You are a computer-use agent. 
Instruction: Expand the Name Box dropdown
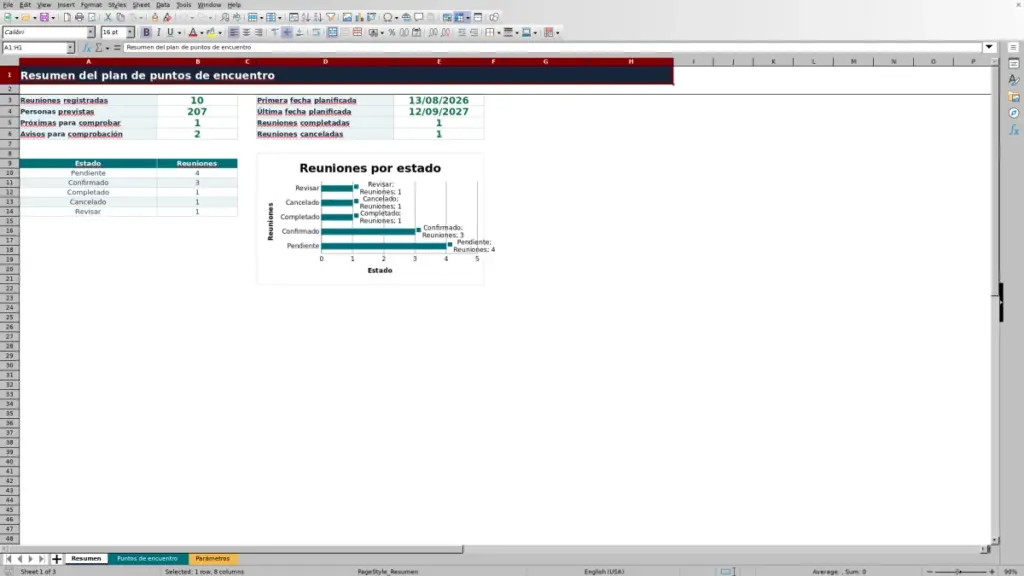pyautogui.click(x=70, y=48)
